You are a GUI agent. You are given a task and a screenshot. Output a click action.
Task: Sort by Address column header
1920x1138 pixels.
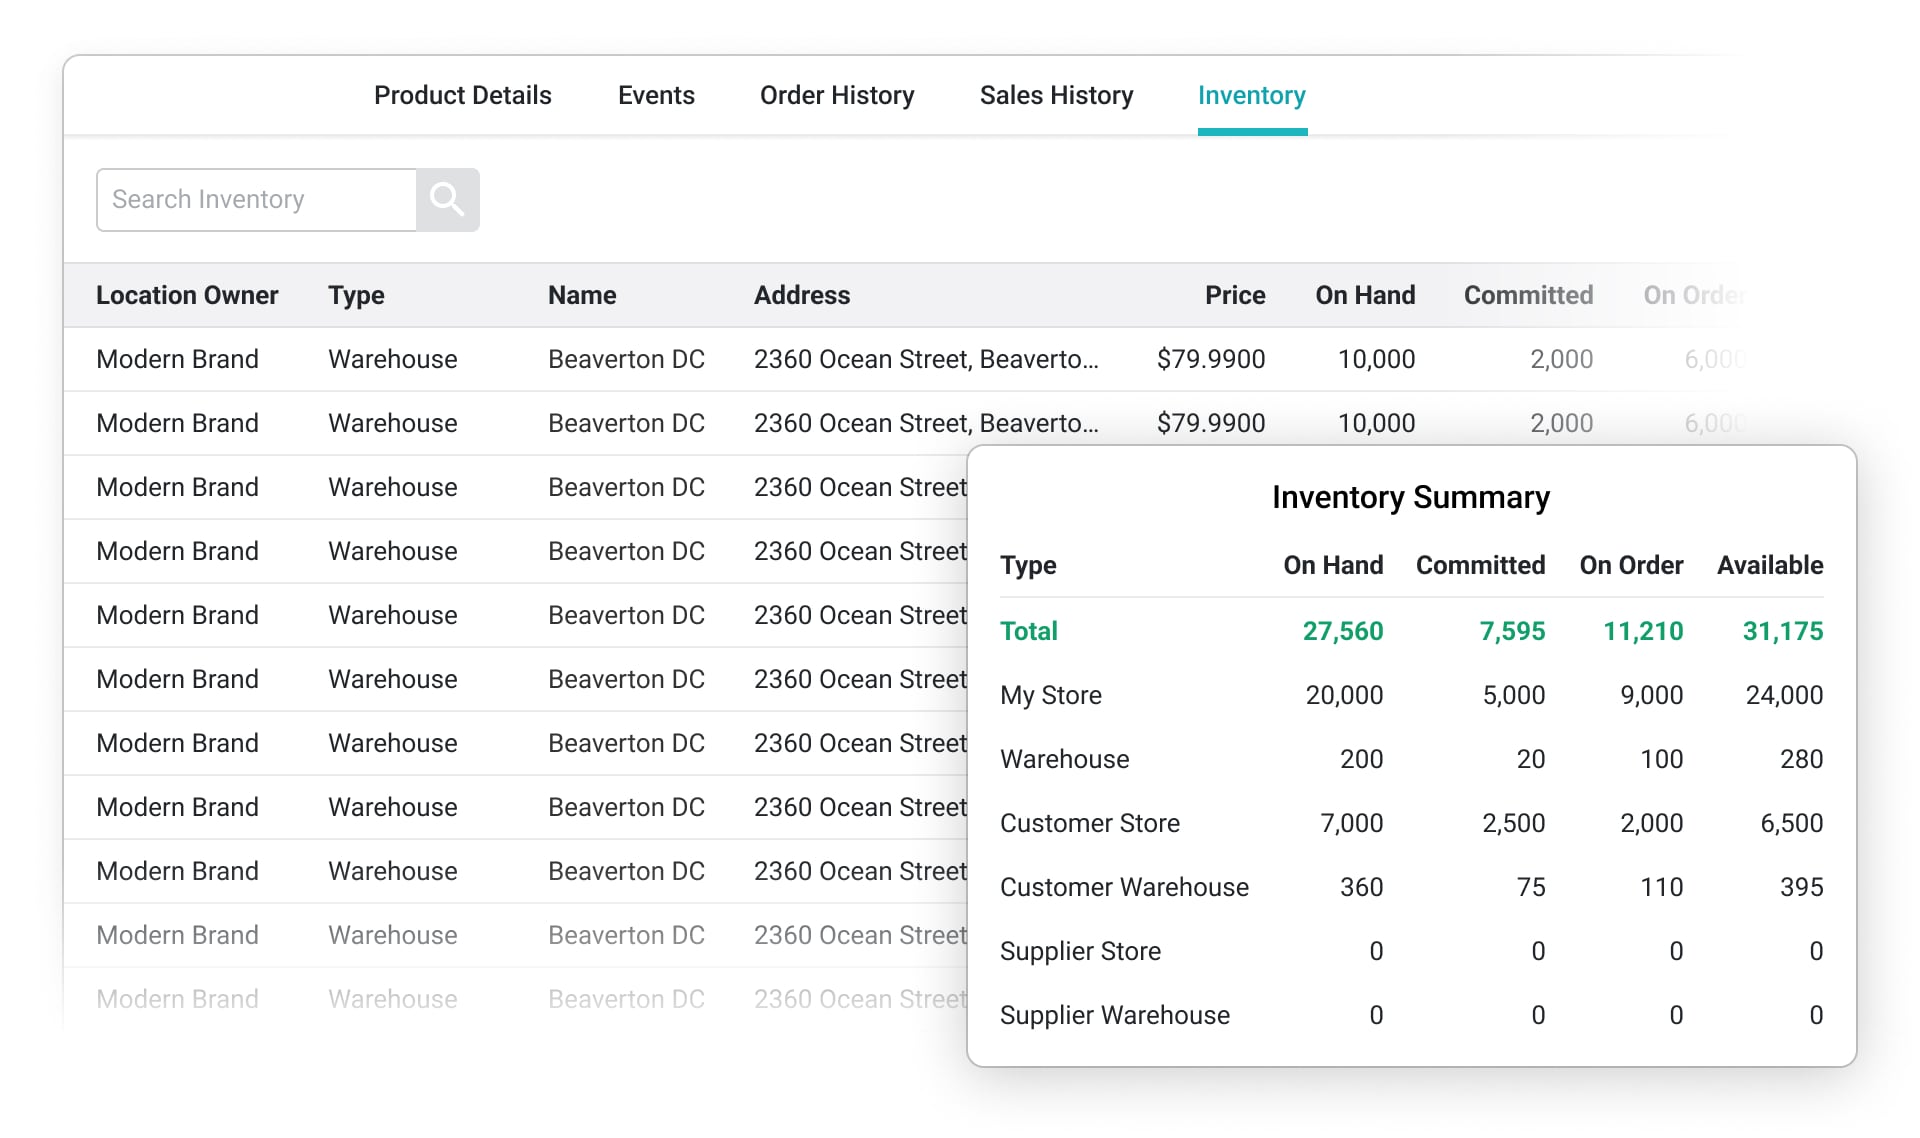pyautogui.click(x=801, y=295)
